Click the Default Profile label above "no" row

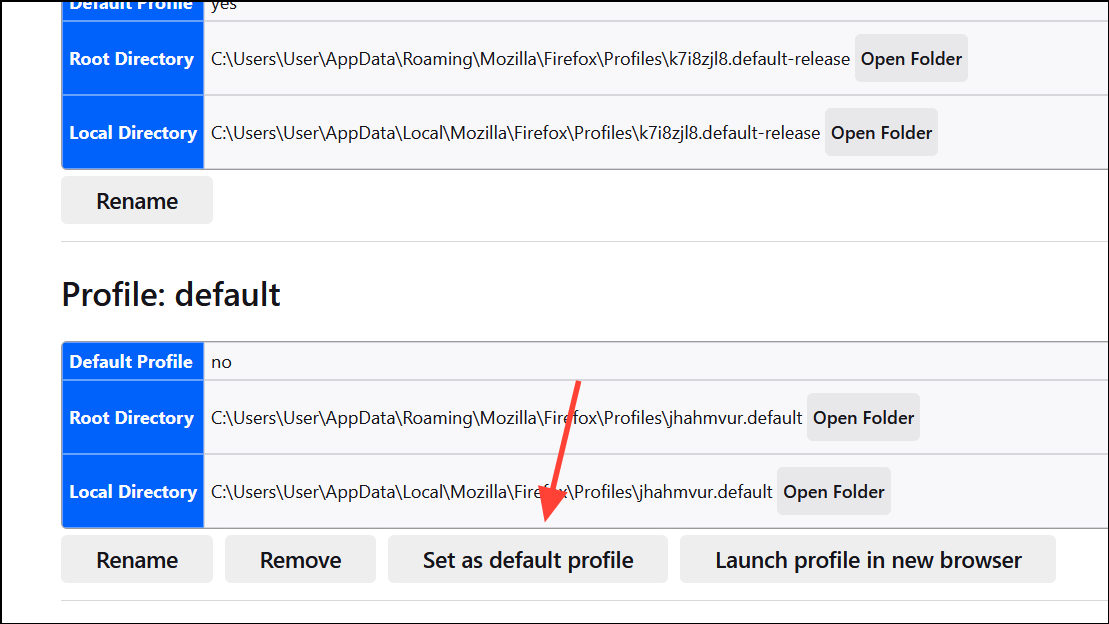[131, 362]
